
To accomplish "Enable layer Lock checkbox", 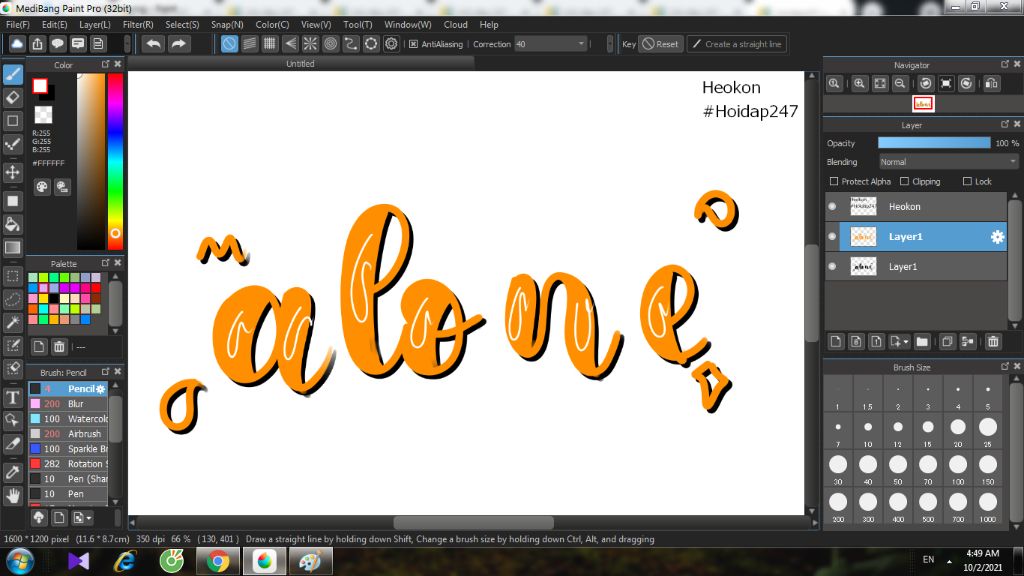I will coord(967,182).
